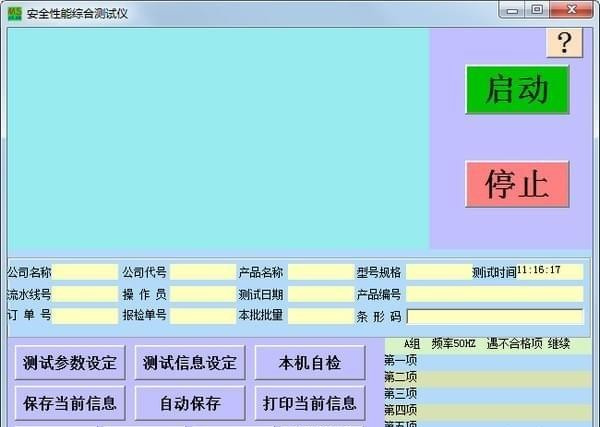Focus the 本批批量 input field
The image size is (600, 427).
[321, 316]
